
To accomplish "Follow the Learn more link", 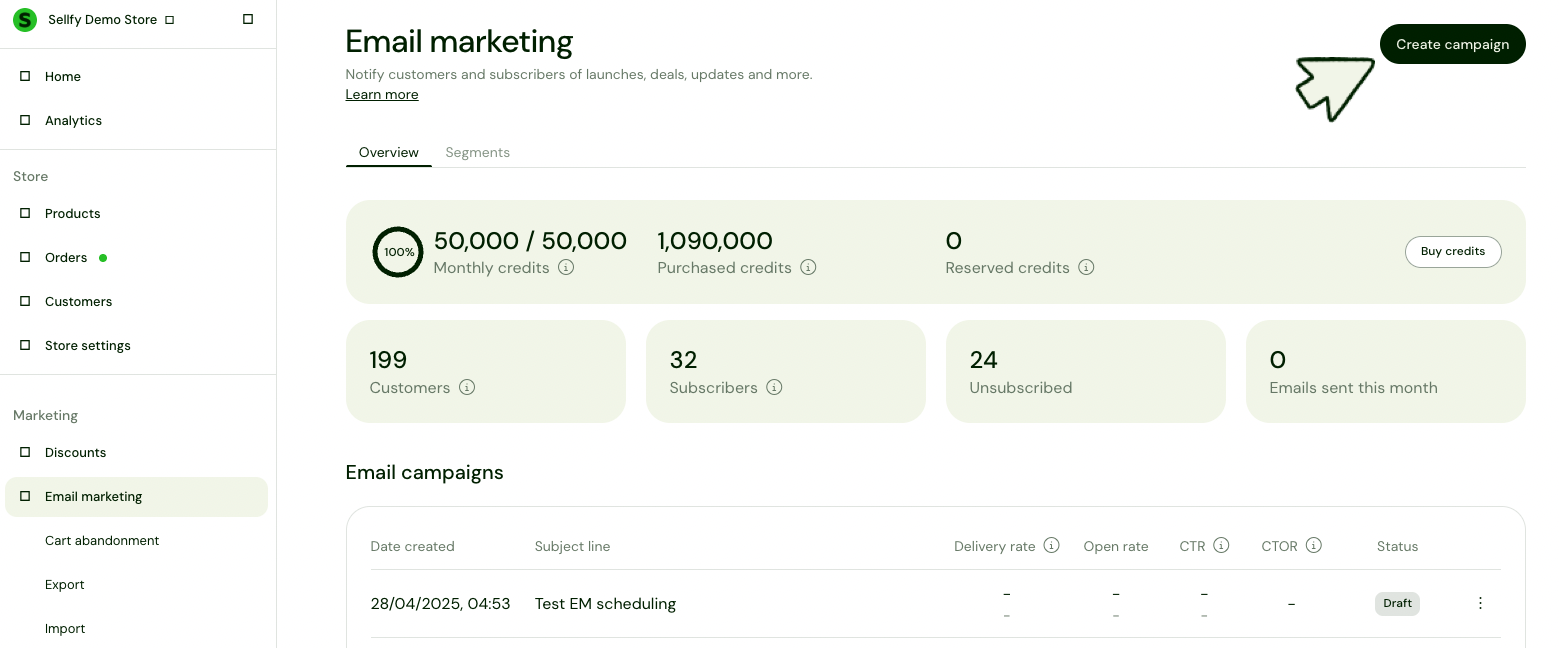I will pyautogui.click(x=382, y=95).
